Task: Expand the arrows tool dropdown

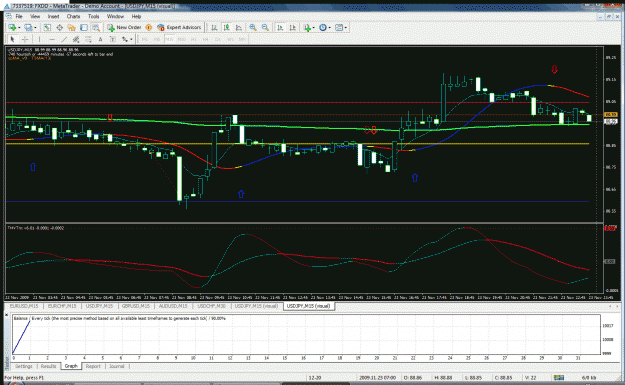Action: 131,39
